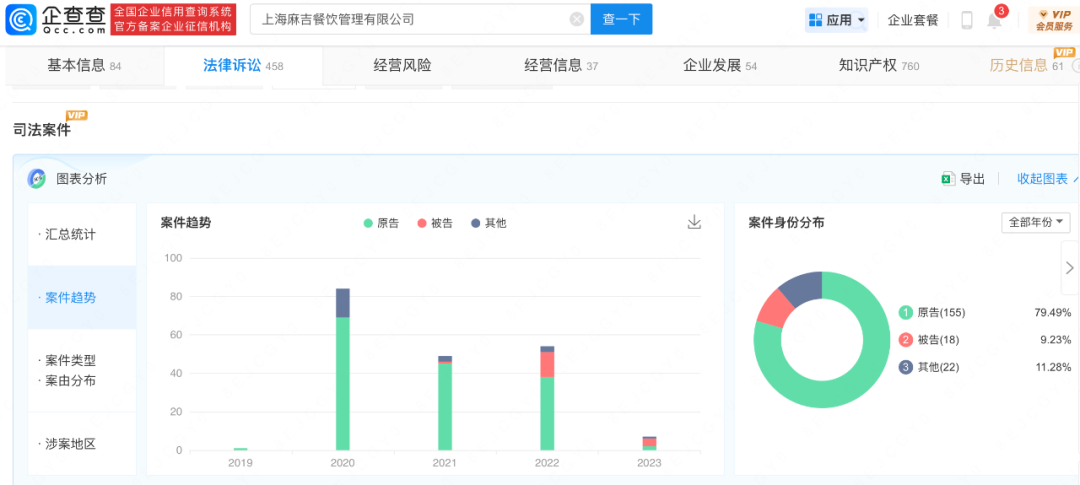This screenshot has height=485, width=1080.
Task: Toggle 其他 legend series in trend chart
Action: [489, 223]
